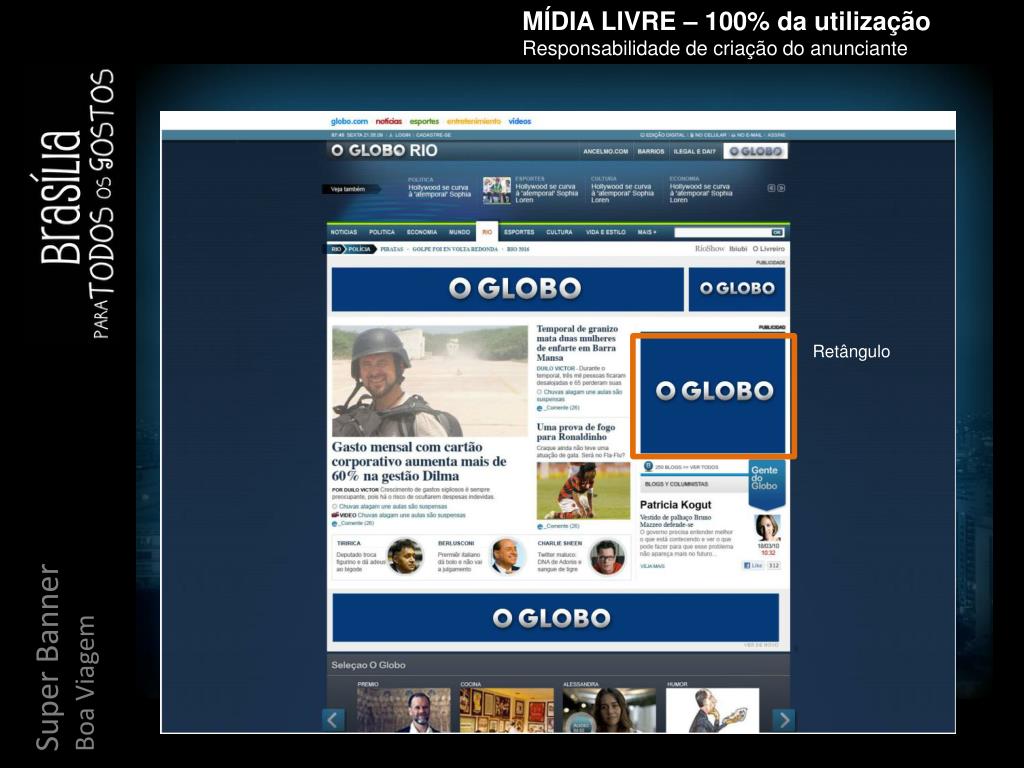This screenshot has height=768, width=1024.
Task: Click the O GLOBO RIO site logo
Action: 384,151
